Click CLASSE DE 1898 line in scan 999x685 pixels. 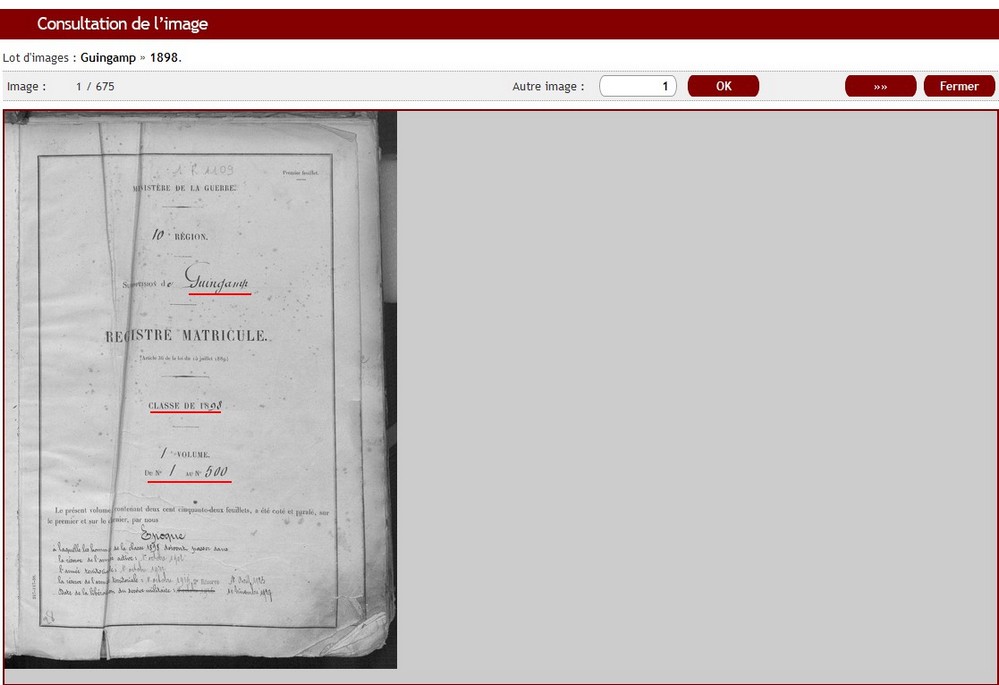tap(185, 406)
